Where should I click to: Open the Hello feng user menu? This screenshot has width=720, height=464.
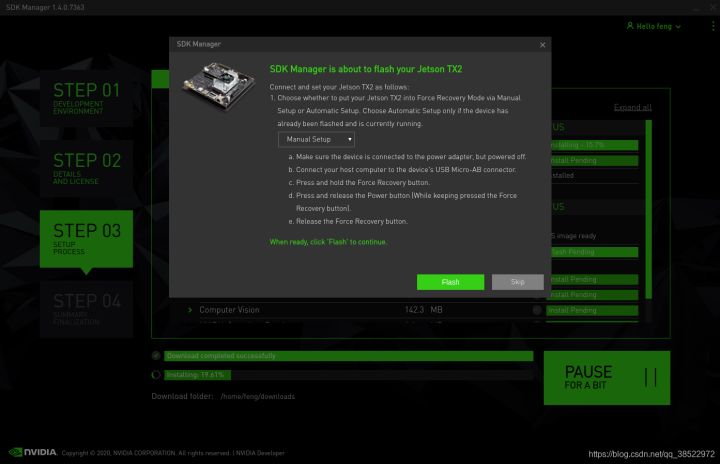tap(654, 26)
